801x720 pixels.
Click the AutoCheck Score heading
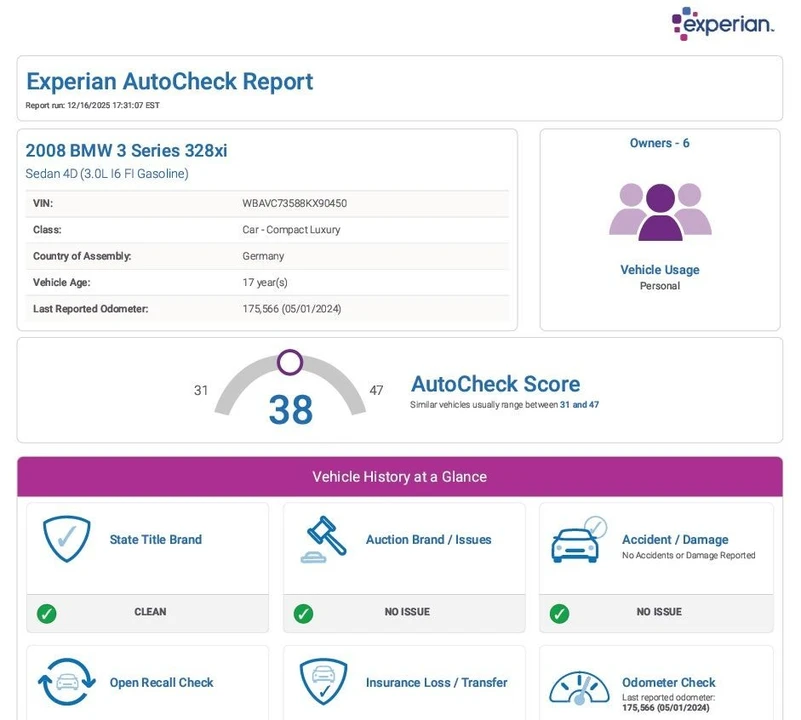496,384
